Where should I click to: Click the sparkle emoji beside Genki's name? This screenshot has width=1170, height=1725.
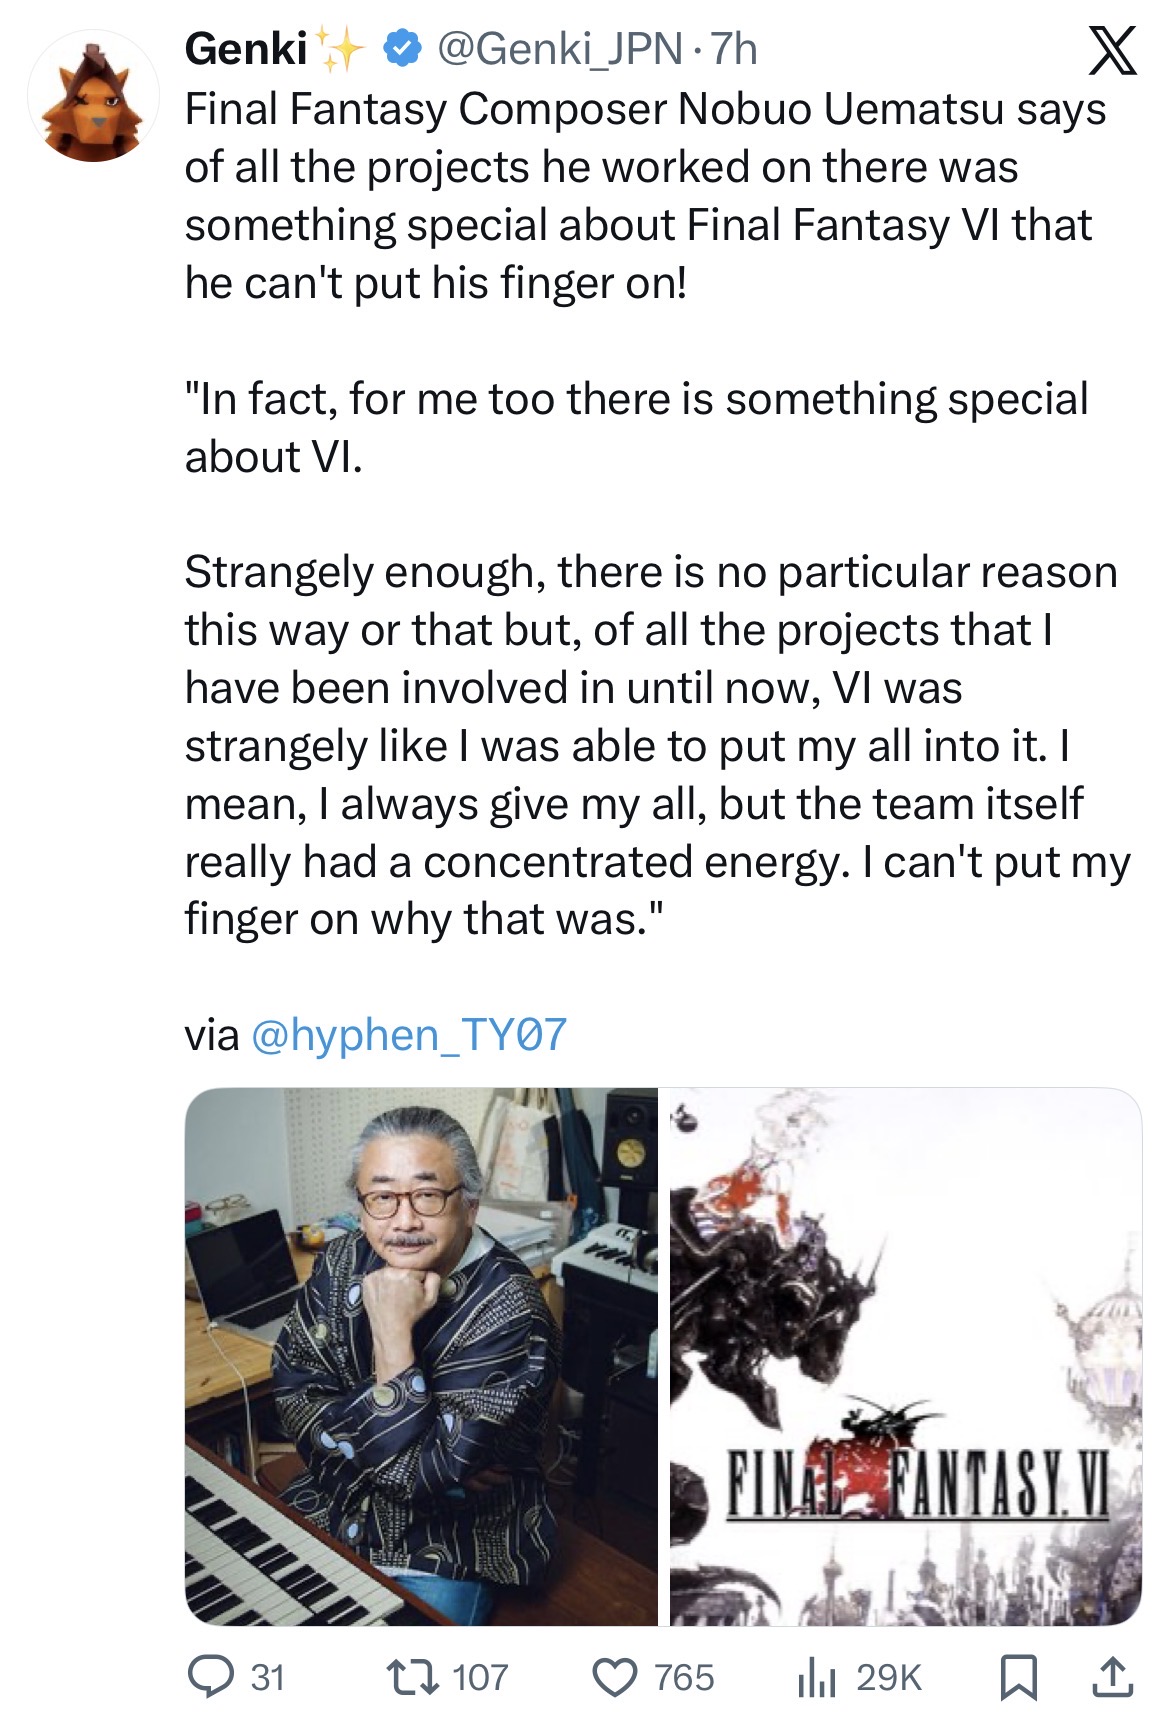[340, 49]
